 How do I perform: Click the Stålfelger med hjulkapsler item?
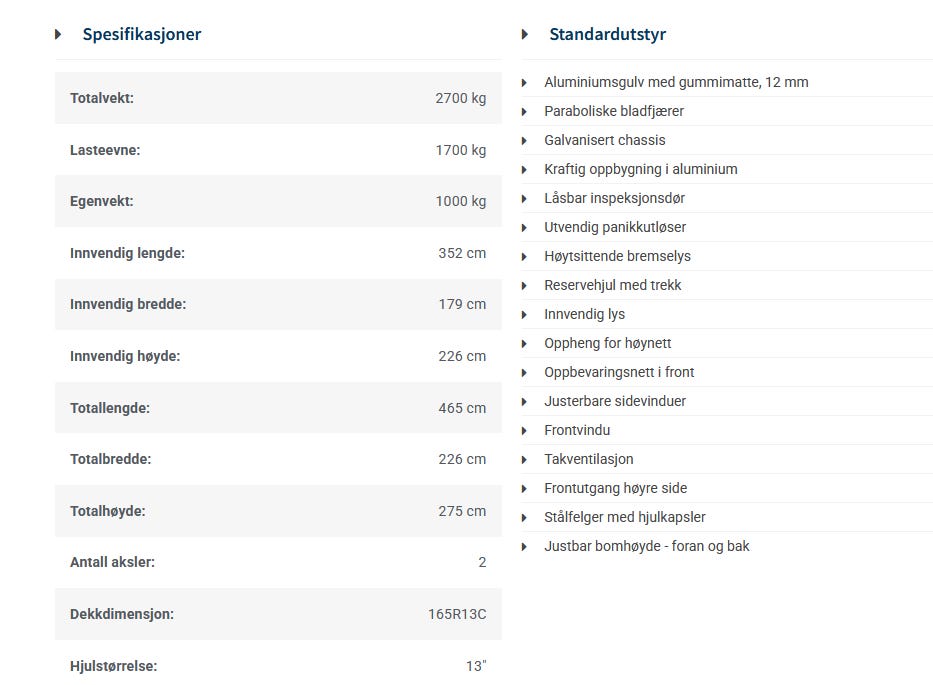[x=624, y=518]
